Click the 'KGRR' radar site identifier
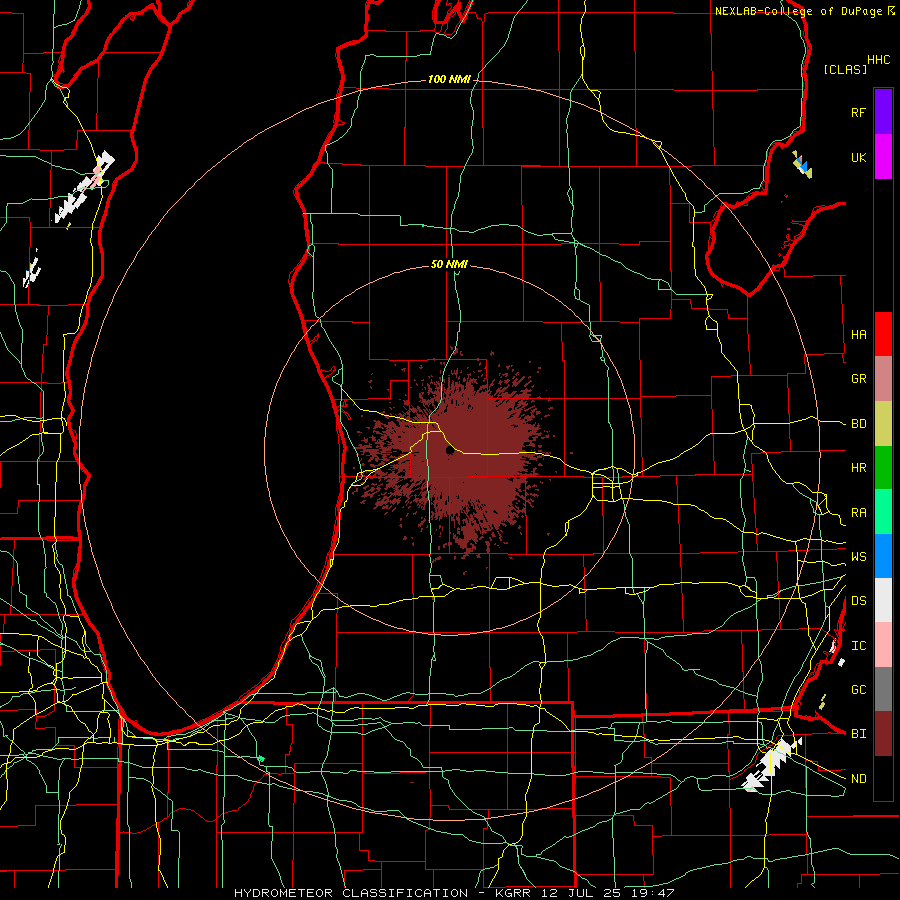Screen dimensions: 900x900 [514, 893]
